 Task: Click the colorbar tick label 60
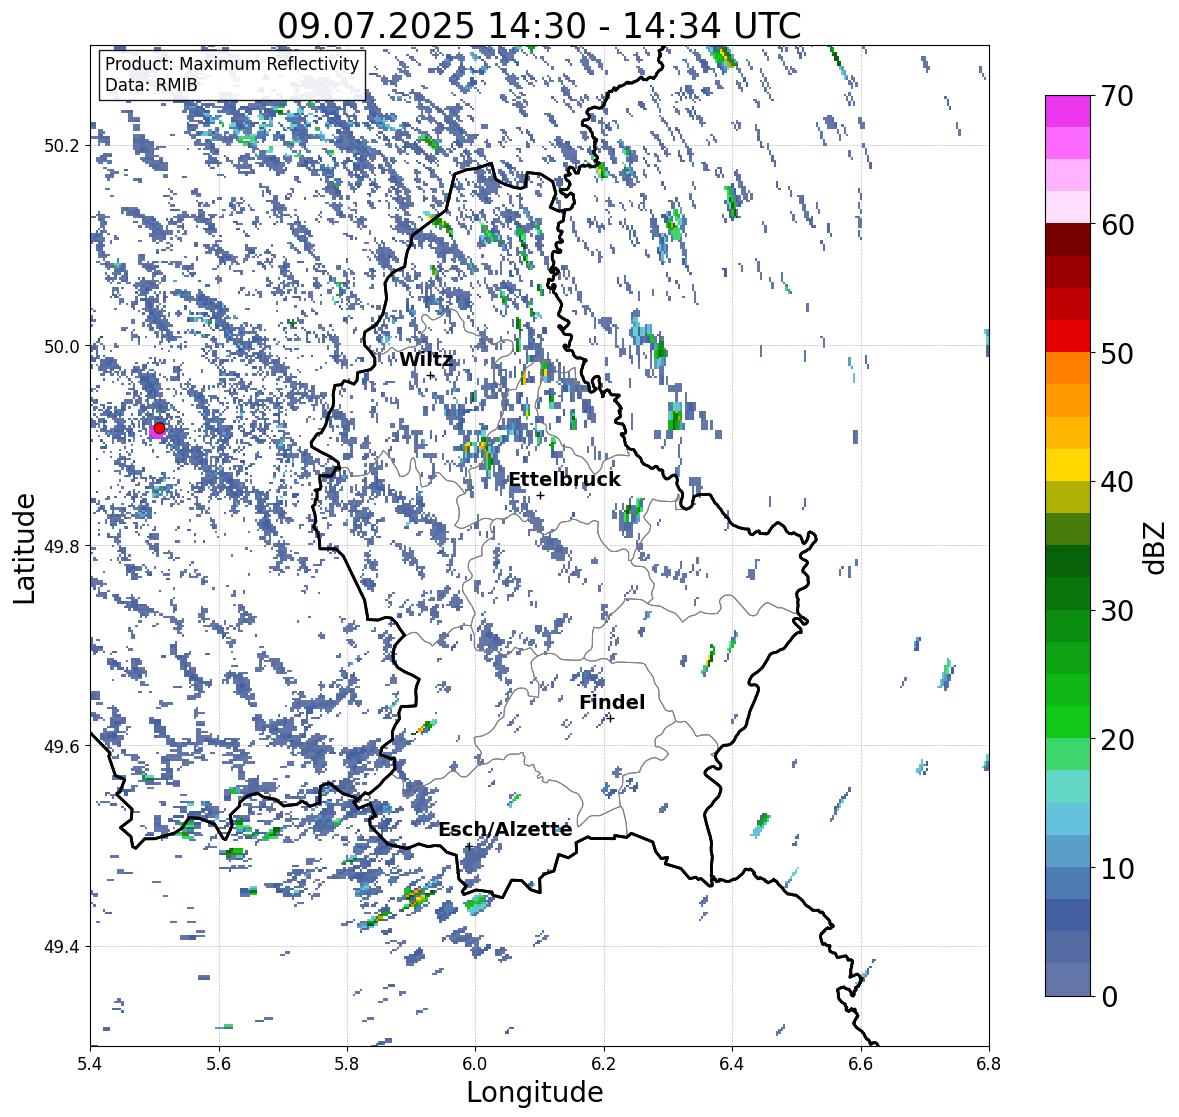click(x=1117, y=225)
